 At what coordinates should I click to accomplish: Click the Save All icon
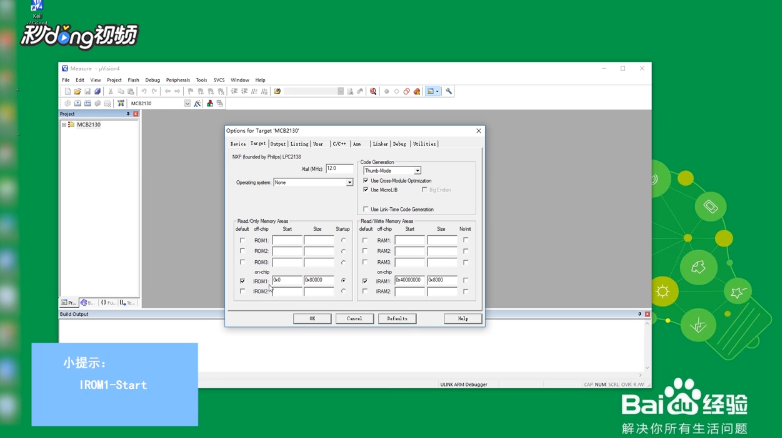(x=98, y=91)
